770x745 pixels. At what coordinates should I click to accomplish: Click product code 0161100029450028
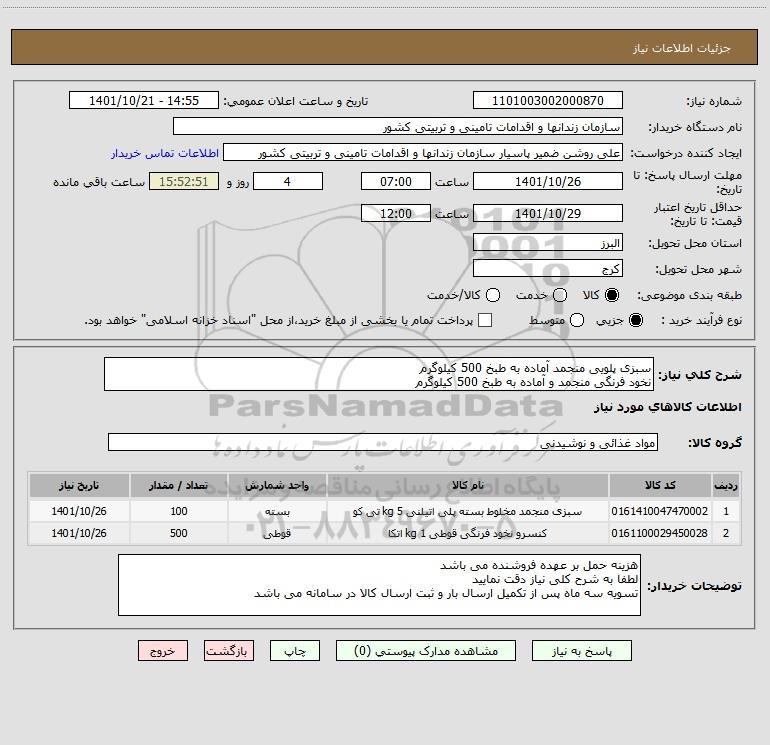tap(660, 533)
